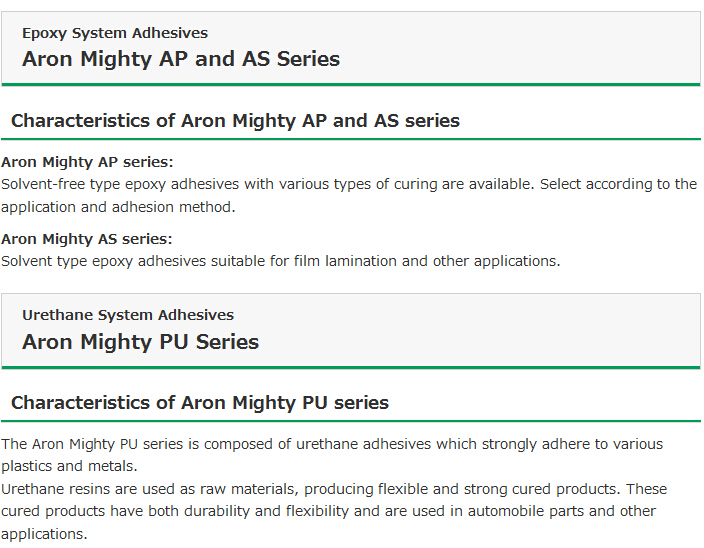Viewport: 704px width, 548px height.
Task: Click the green underline below the urethane banner
Action: pos(351,368)
